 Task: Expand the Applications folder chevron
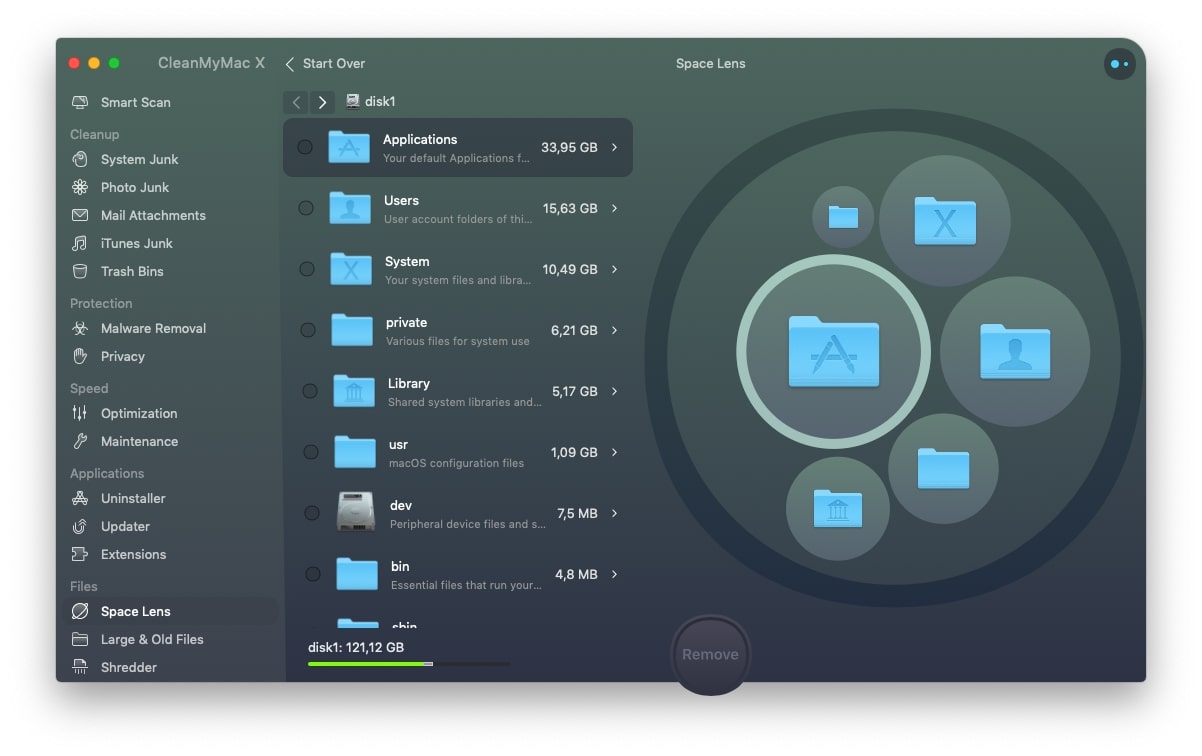point(614,147)
